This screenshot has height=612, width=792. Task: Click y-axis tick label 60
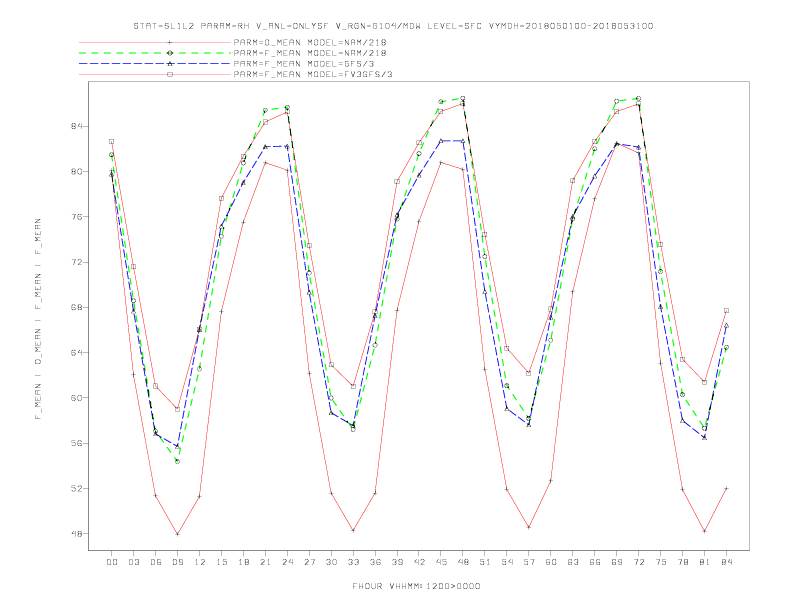pos(76,398)
